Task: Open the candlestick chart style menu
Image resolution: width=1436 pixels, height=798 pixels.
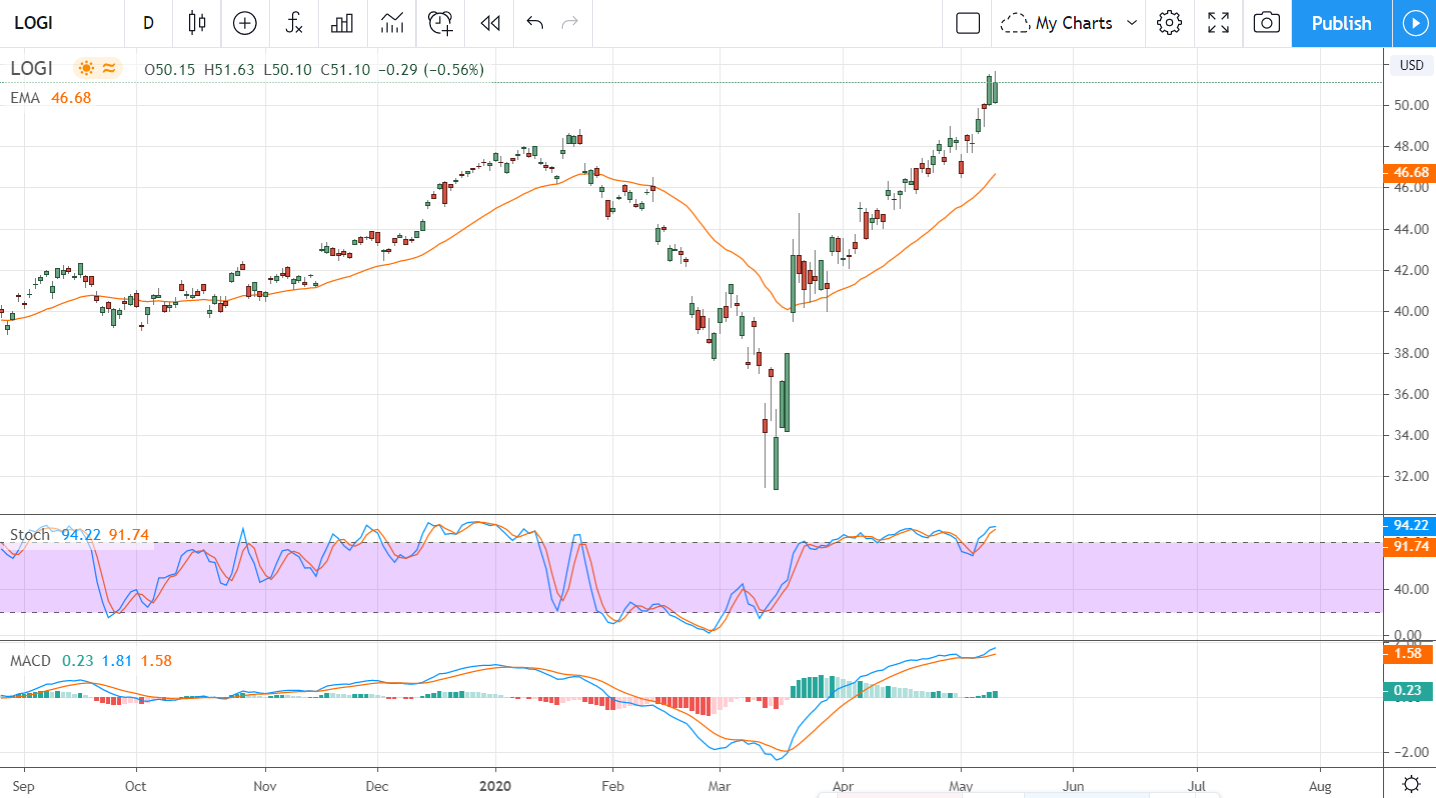Action: pos(197,23)
